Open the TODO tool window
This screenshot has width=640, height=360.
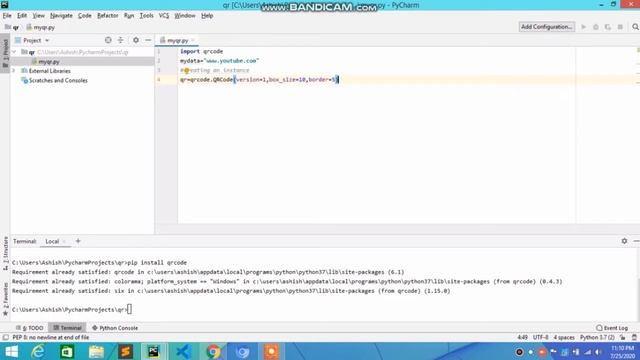pyautogui.click(x=29, y=328)
